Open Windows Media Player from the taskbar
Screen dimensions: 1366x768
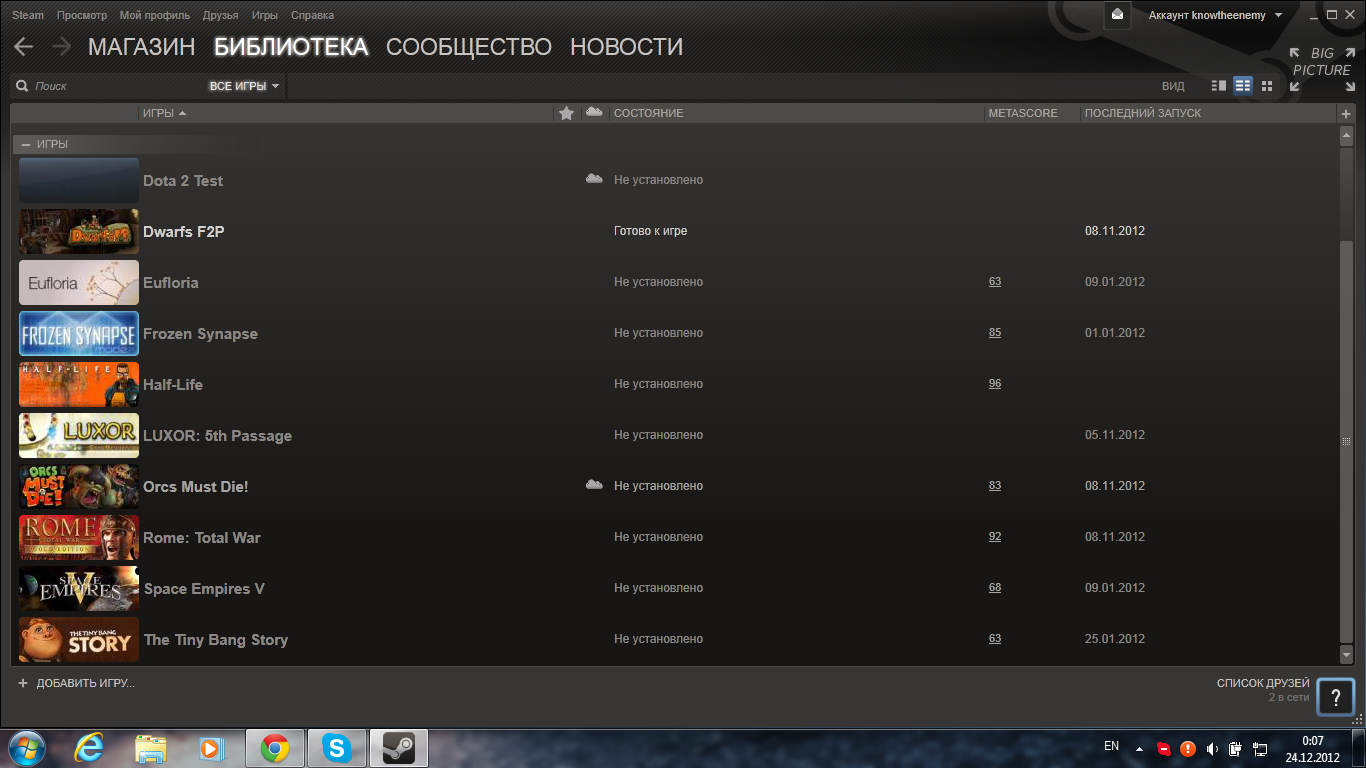coord(212,747)
